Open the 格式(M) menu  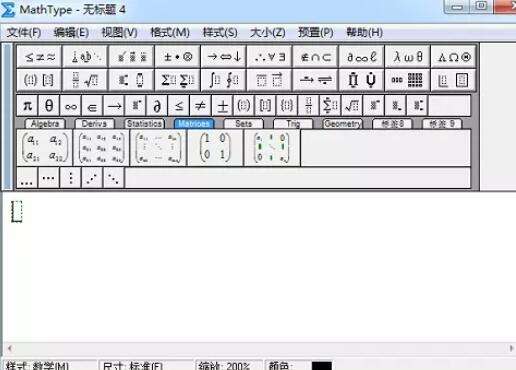click(x=170, y=32)
